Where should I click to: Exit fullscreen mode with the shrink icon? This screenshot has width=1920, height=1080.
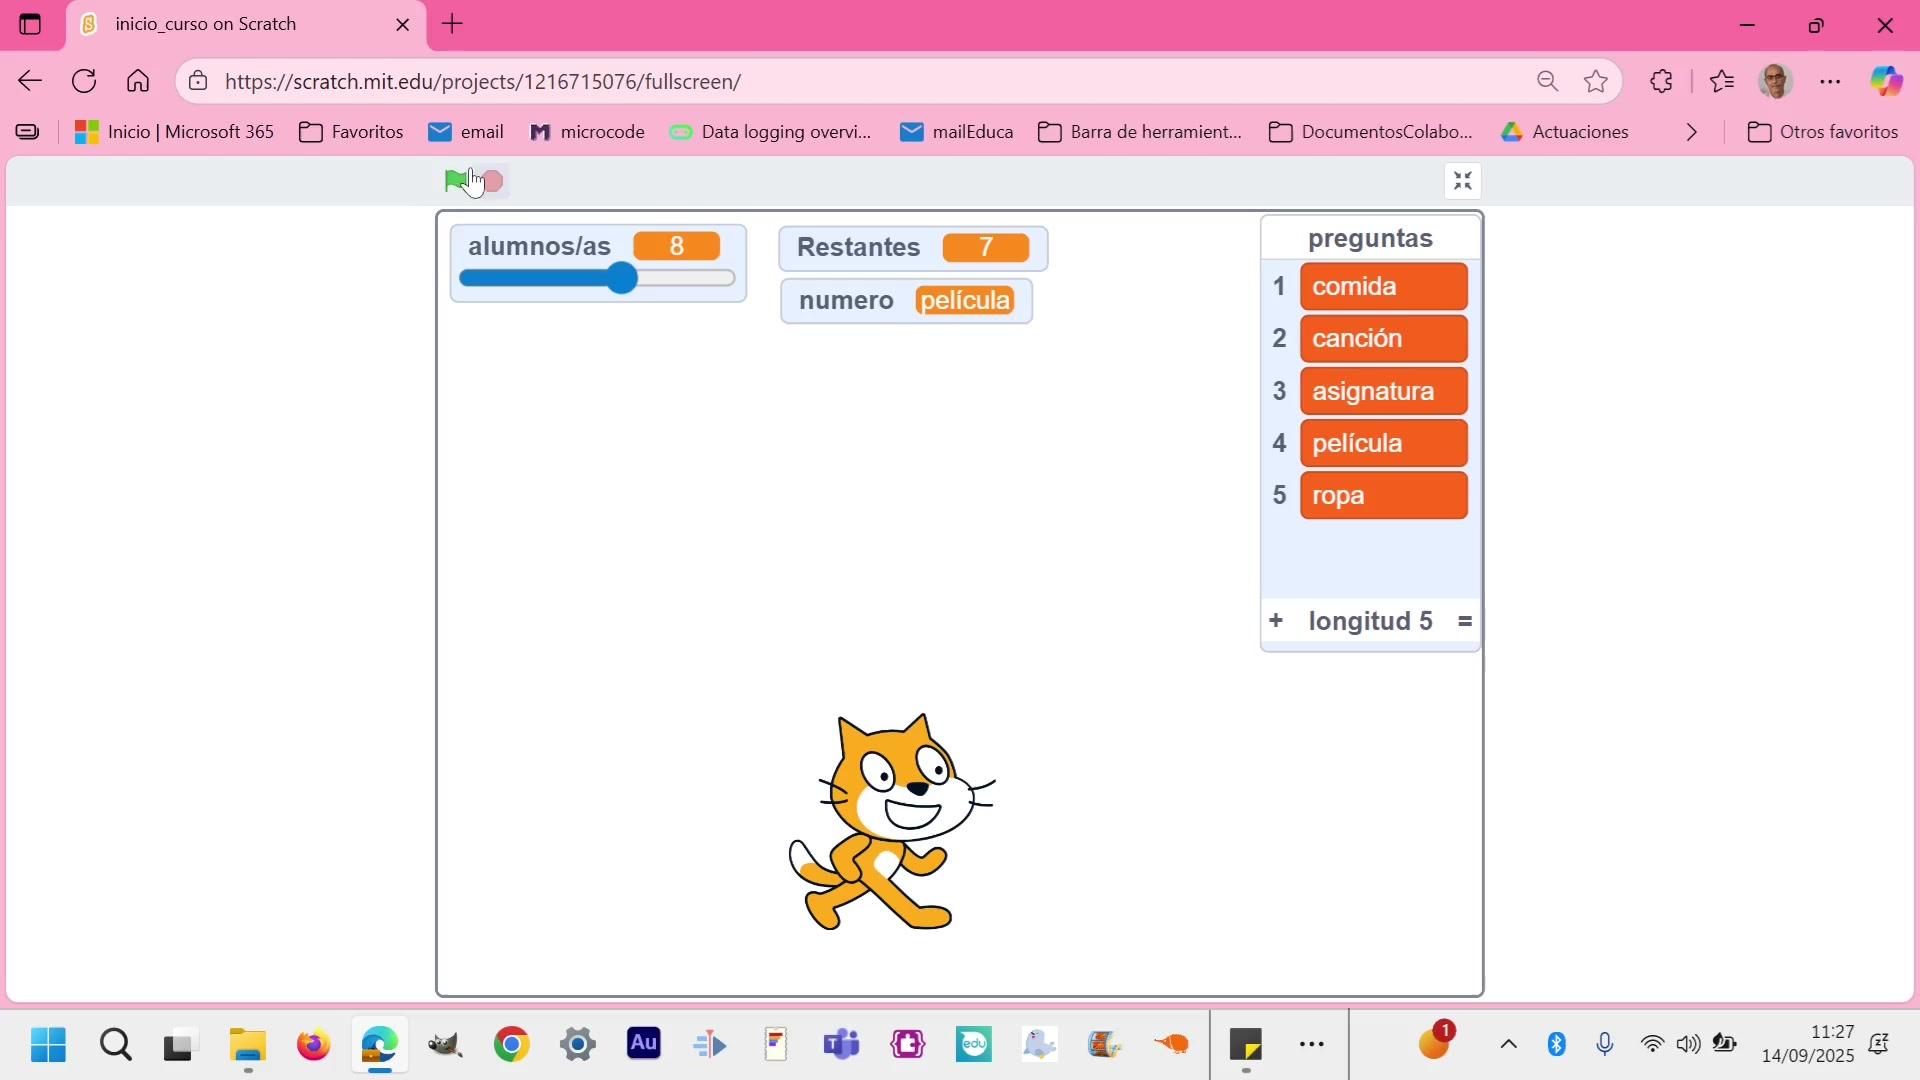pos(1462,181)
